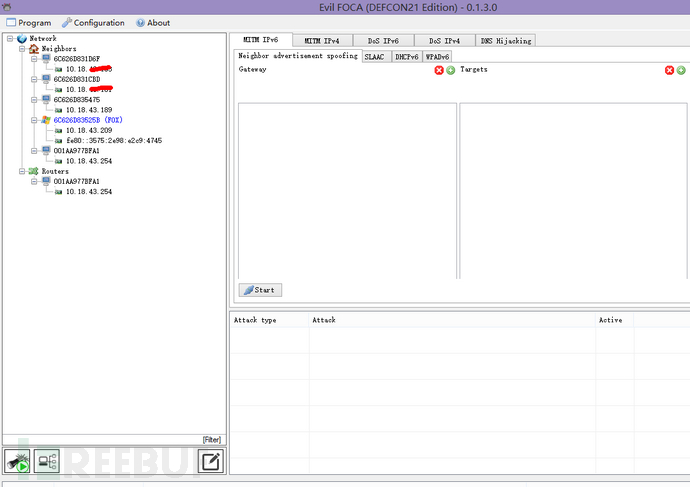
Task: Click the [Filter] field
Action: (114, 439)
